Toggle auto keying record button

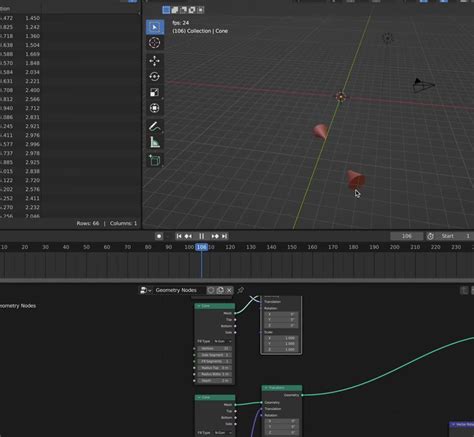pos(159,236)
